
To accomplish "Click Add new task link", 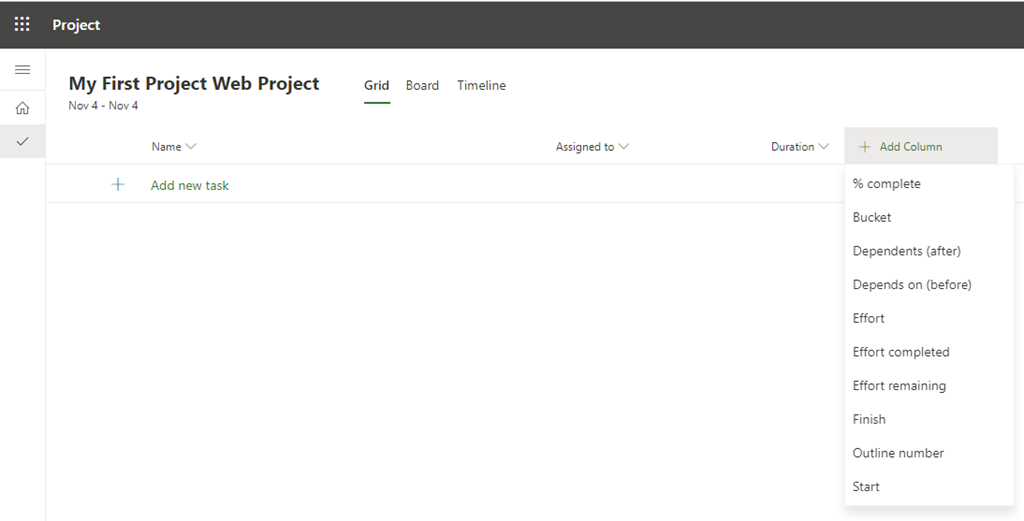I will click(190, 185).
